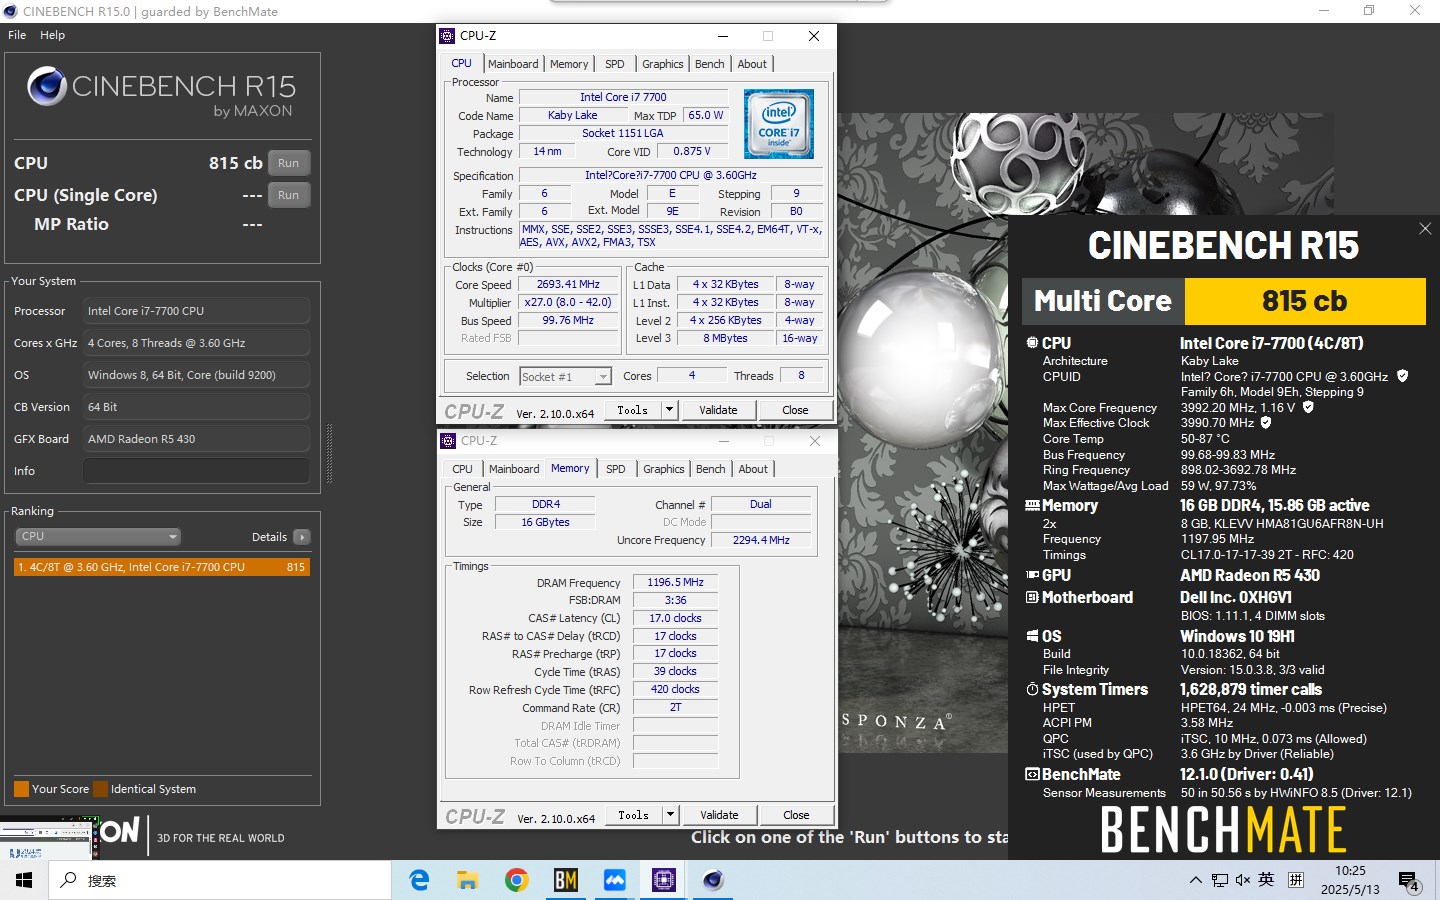Click the Windows OS icon in BenchMate panel
Screen dimensions: 1440x900
(1032, 636)
